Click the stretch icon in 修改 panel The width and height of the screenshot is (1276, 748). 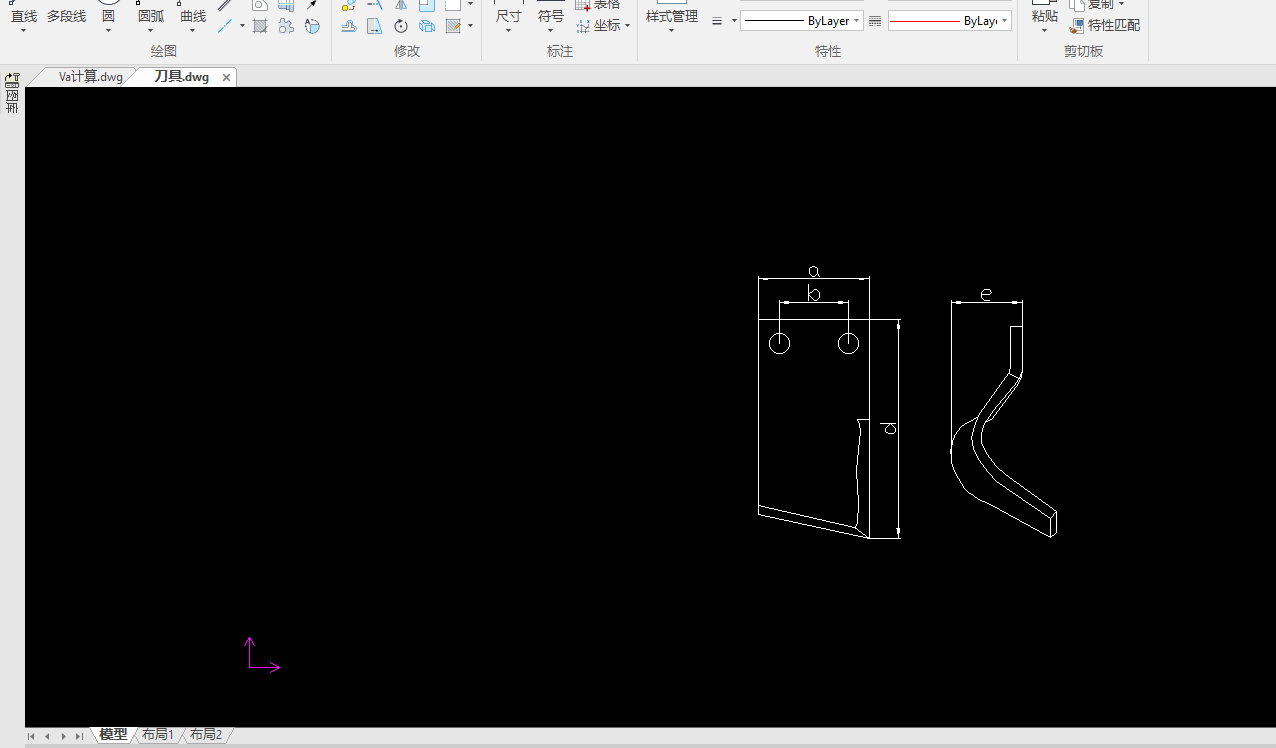pyautogui.click(x=374, y=26)
